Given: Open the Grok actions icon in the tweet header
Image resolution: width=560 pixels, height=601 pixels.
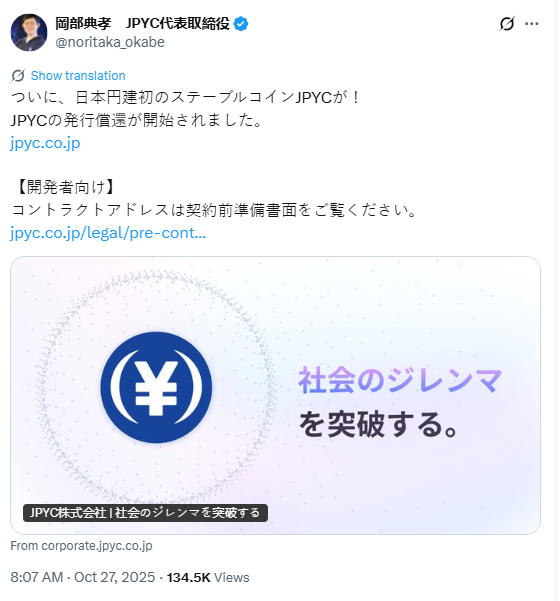Looking at the screenshot, I should (507, 24).
